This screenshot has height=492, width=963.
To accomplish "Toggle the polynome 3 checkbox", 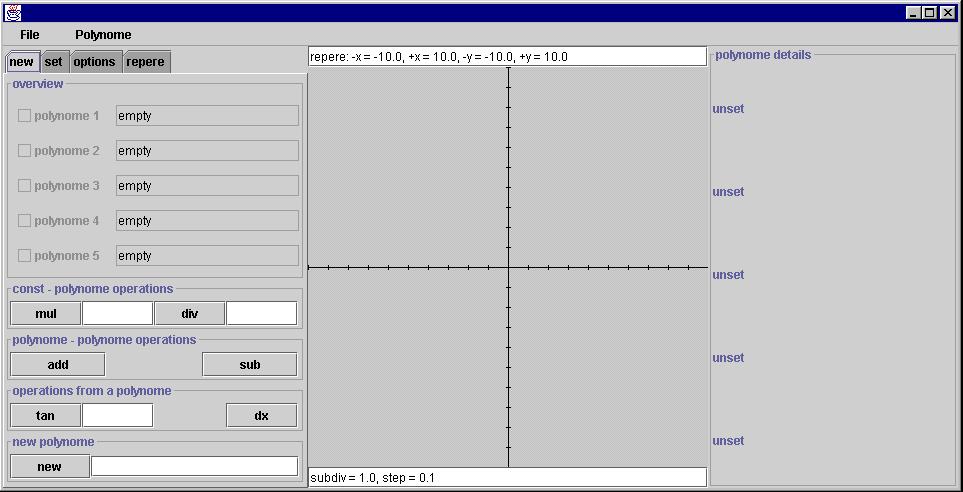I will pyautogui.click(x=25, y=186).
